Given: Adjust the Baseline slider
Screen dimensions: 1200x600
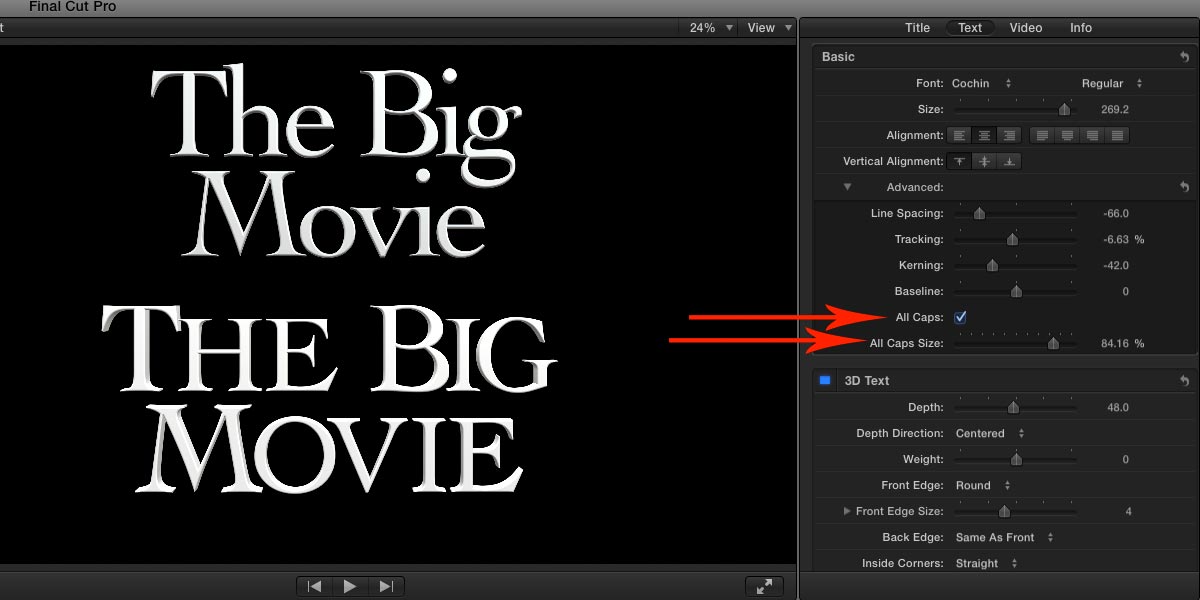Looking at the screenshot, I should 1015,291.
